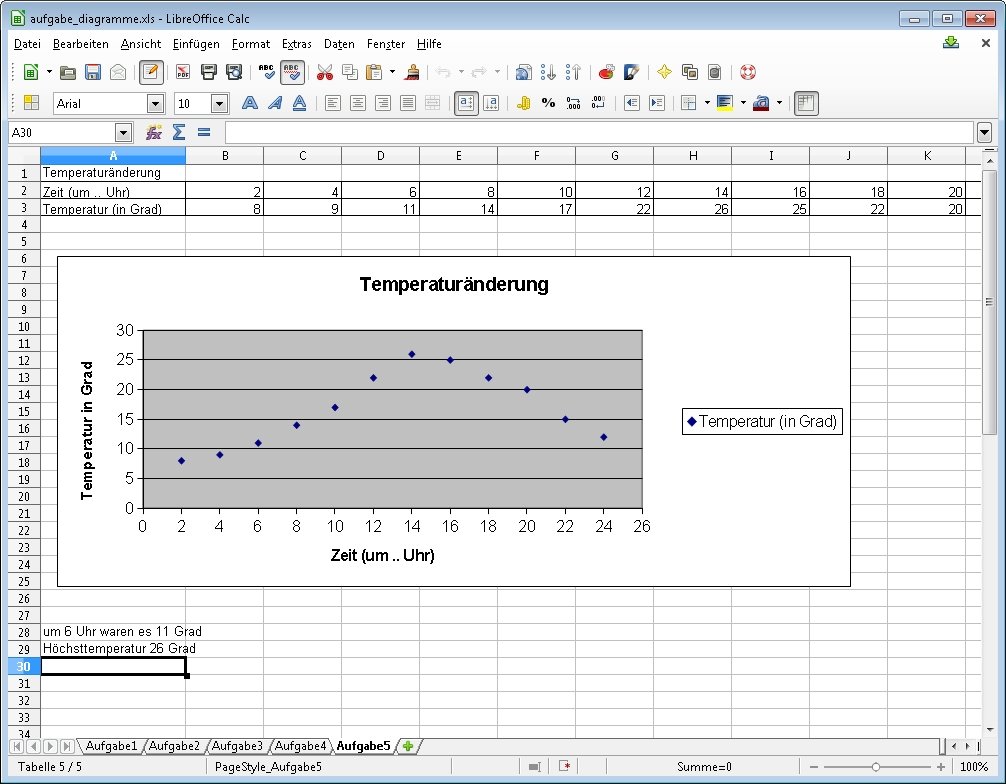Export the spreadsheet as PDF

(x=183, y=72)
